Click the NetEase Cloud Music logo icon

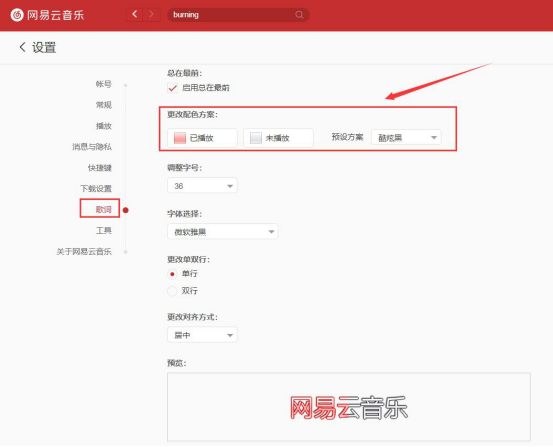17,15
